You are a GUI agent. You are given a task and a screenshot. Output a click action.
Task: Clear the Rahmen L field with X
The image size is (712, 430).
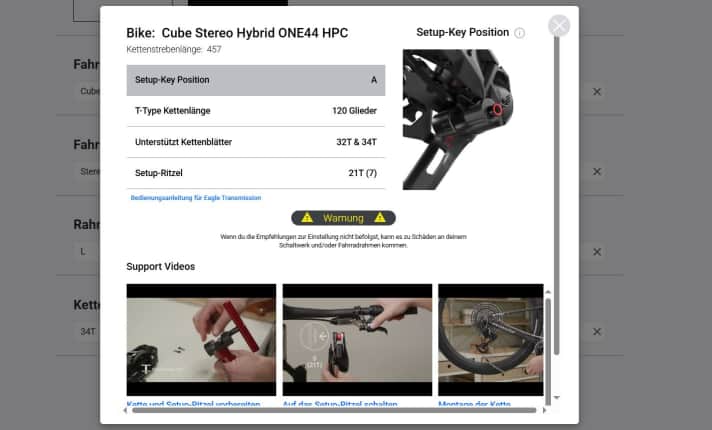pos(597,251)
